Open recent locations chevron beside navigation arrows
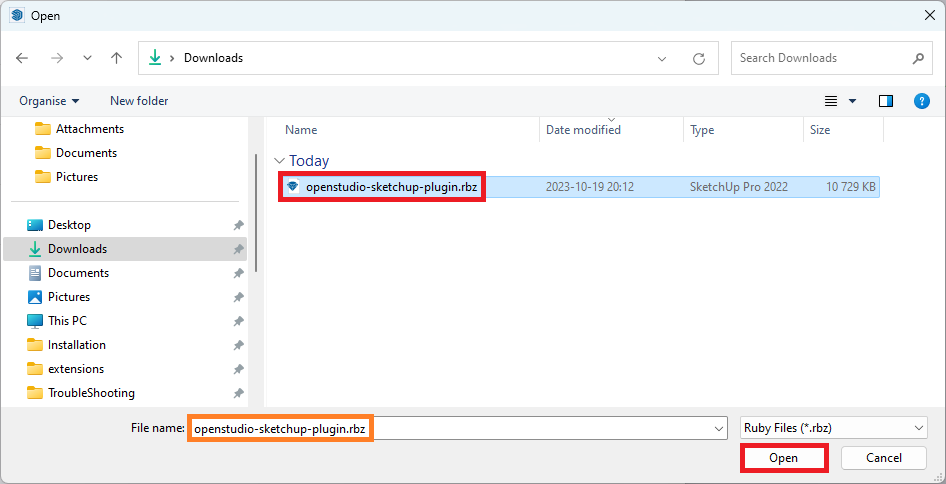The width and height of the screenshot is (946, 484). tap(87, 58)
